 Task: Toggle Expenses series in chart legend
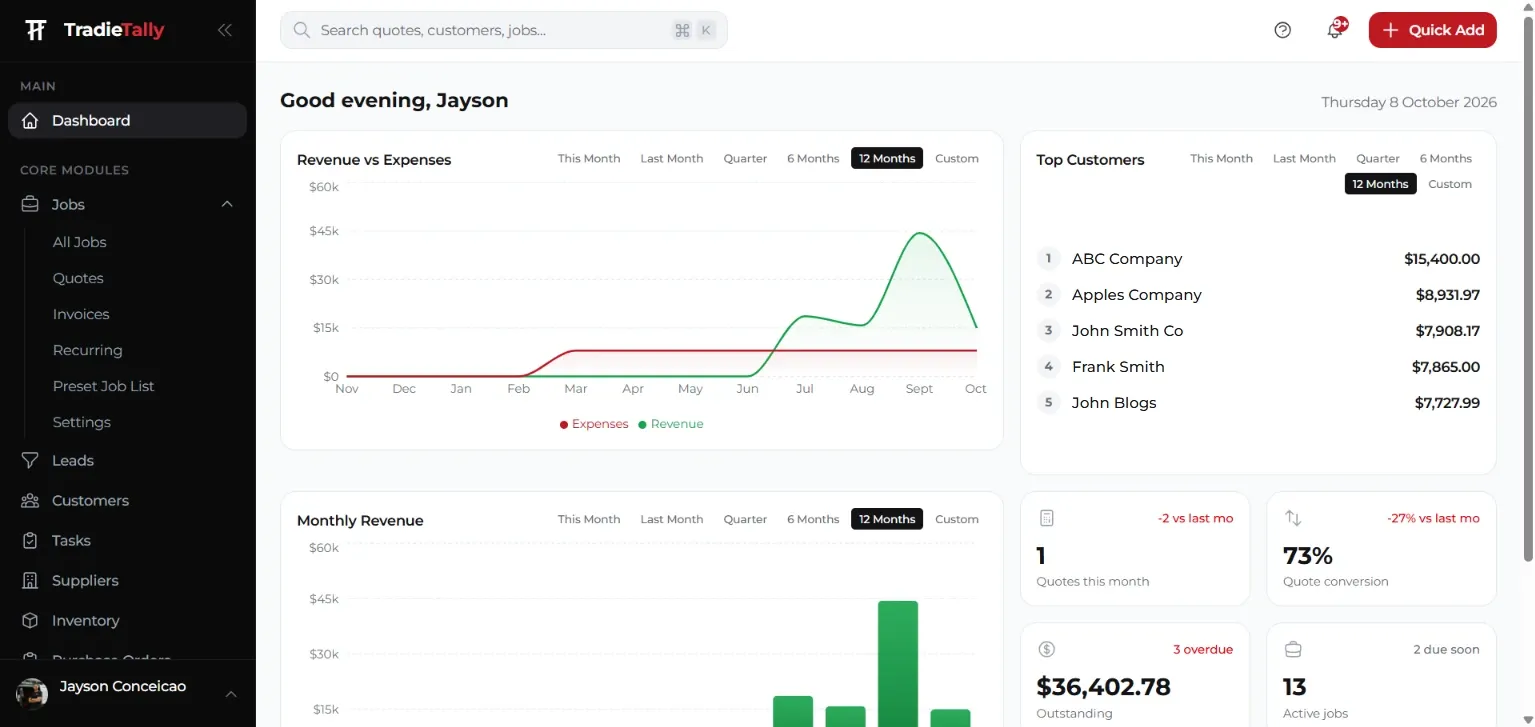tap(594, 424)
